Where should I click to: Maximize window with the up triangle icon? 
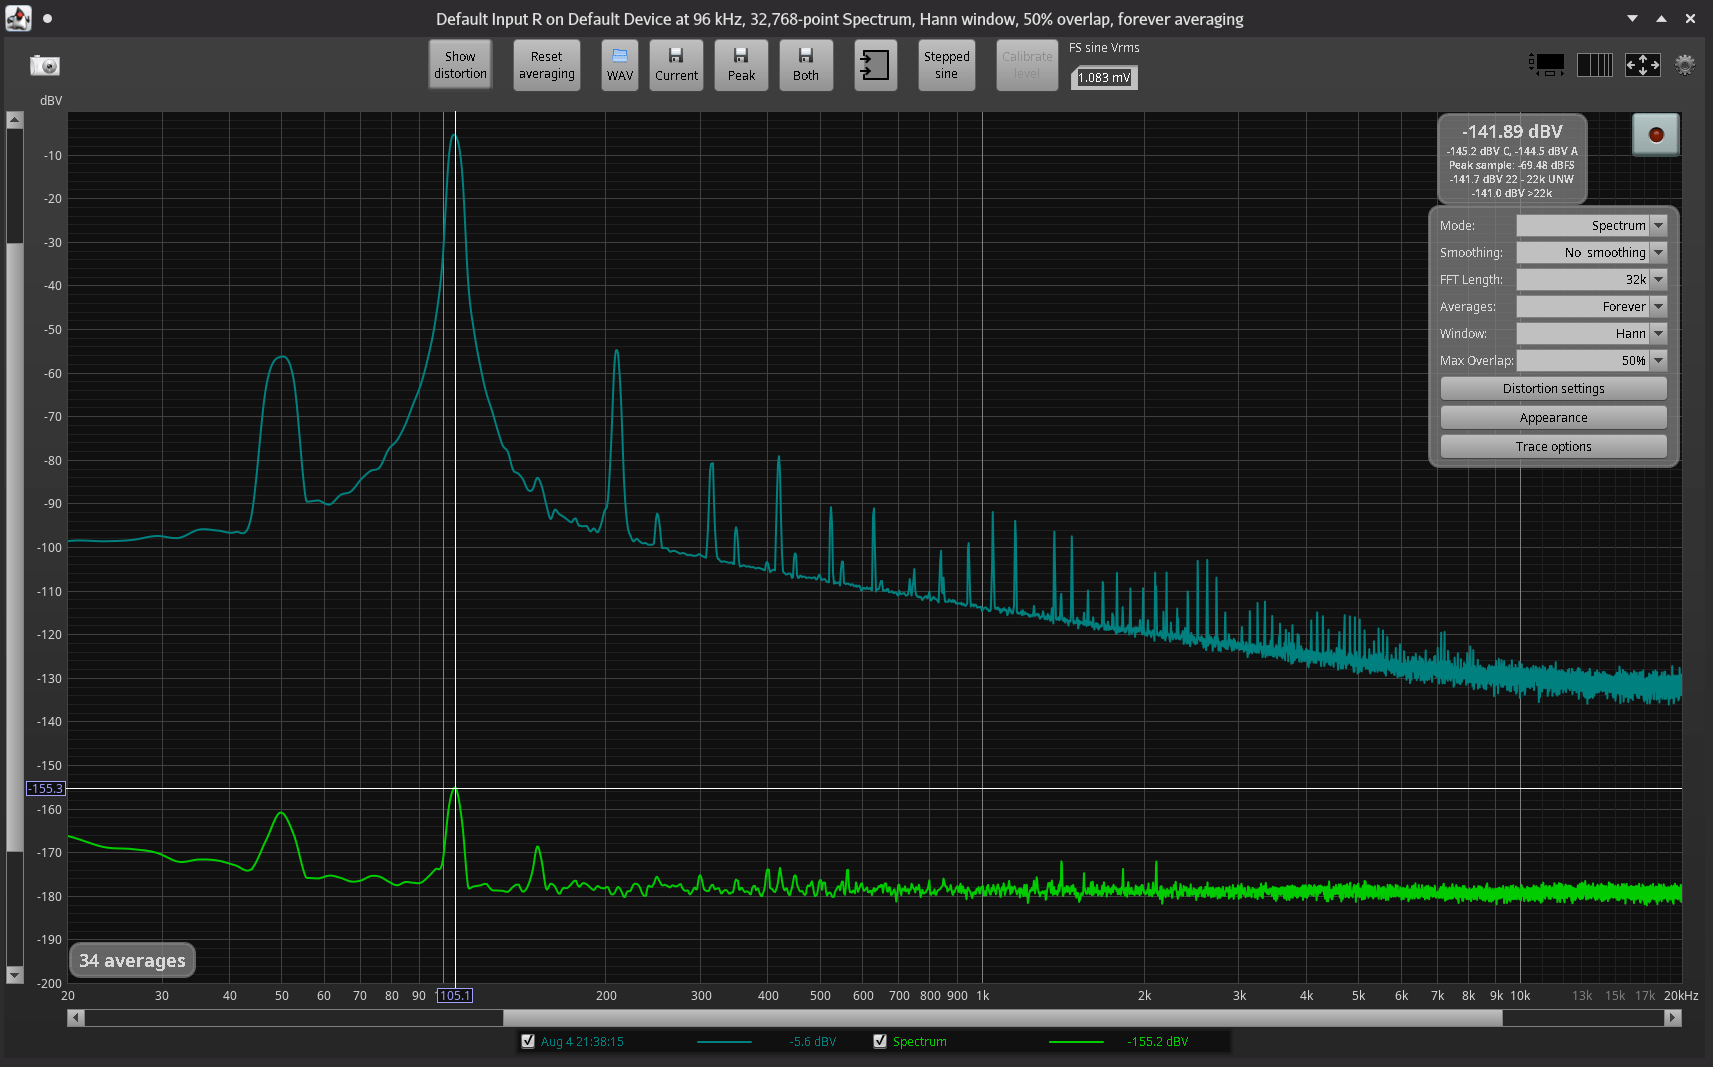point(1661,18)
